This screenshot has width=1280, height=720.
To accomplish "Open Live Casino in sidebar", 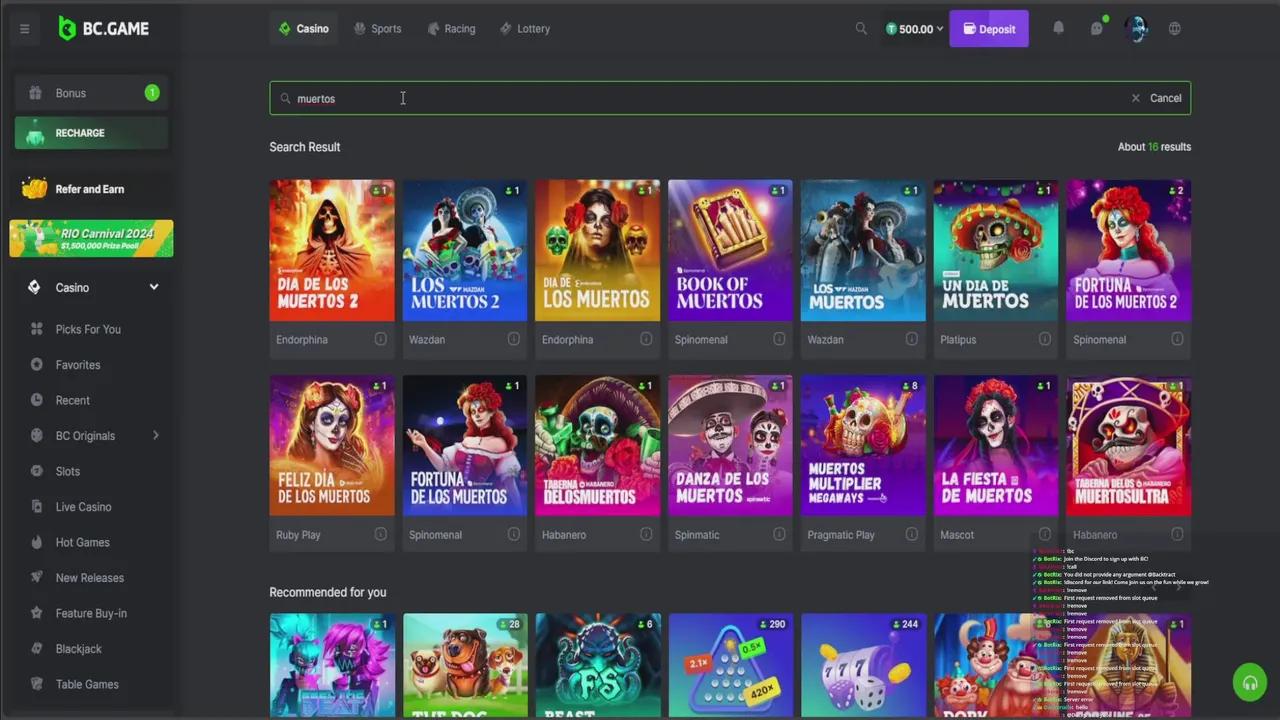I will 84,507.
